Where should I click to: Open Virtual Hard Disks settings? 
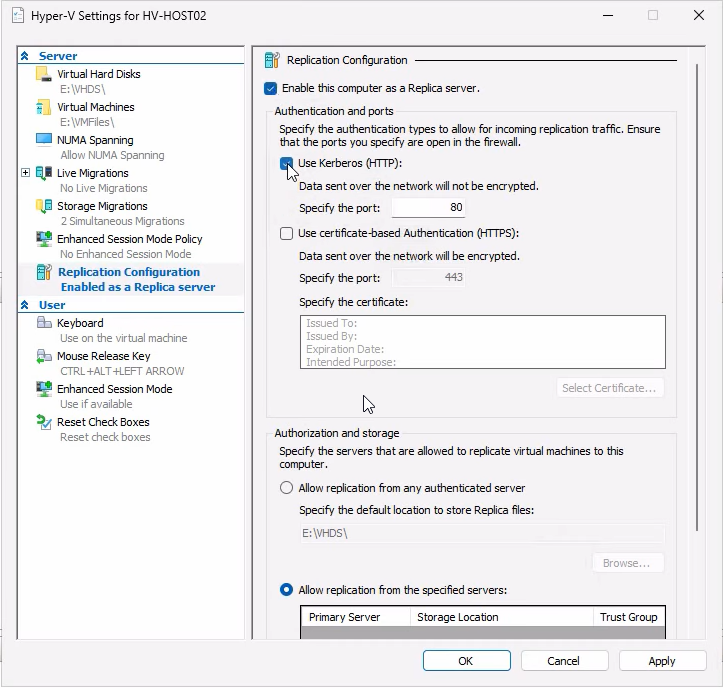pyautogui.click(x=99, y=74)
